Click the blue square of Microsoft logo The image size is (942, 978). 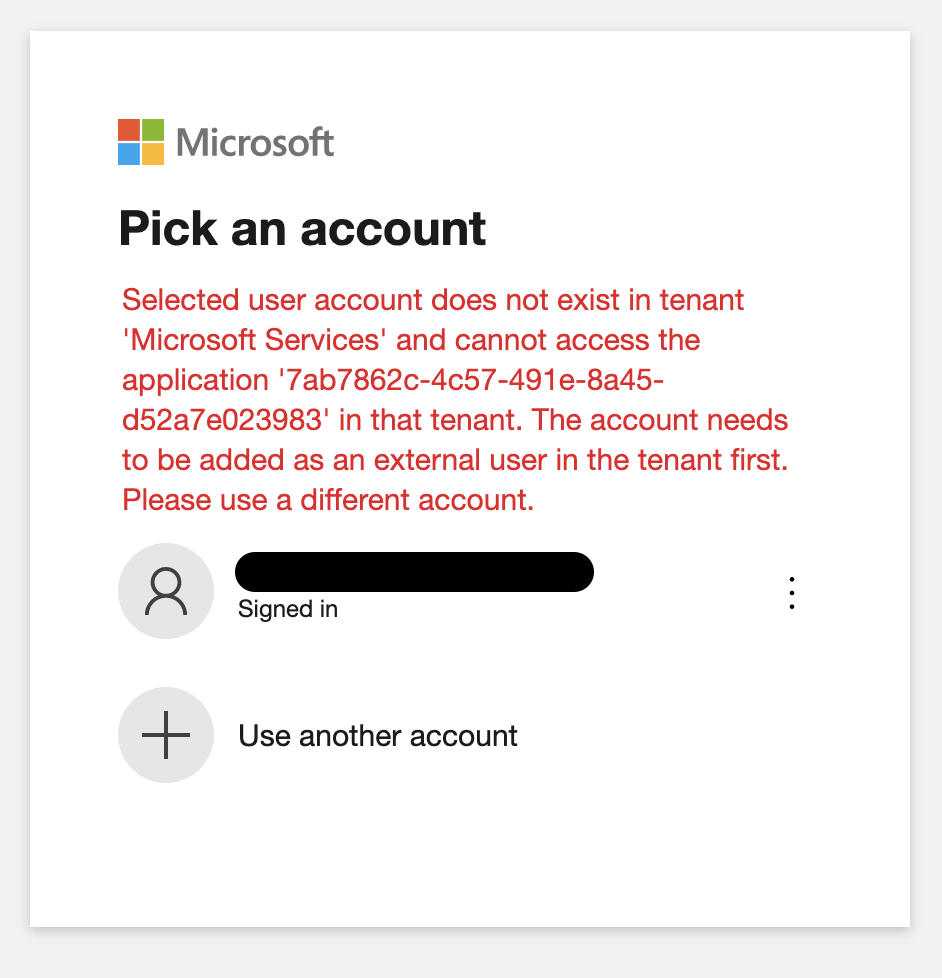tap(129, 154)
